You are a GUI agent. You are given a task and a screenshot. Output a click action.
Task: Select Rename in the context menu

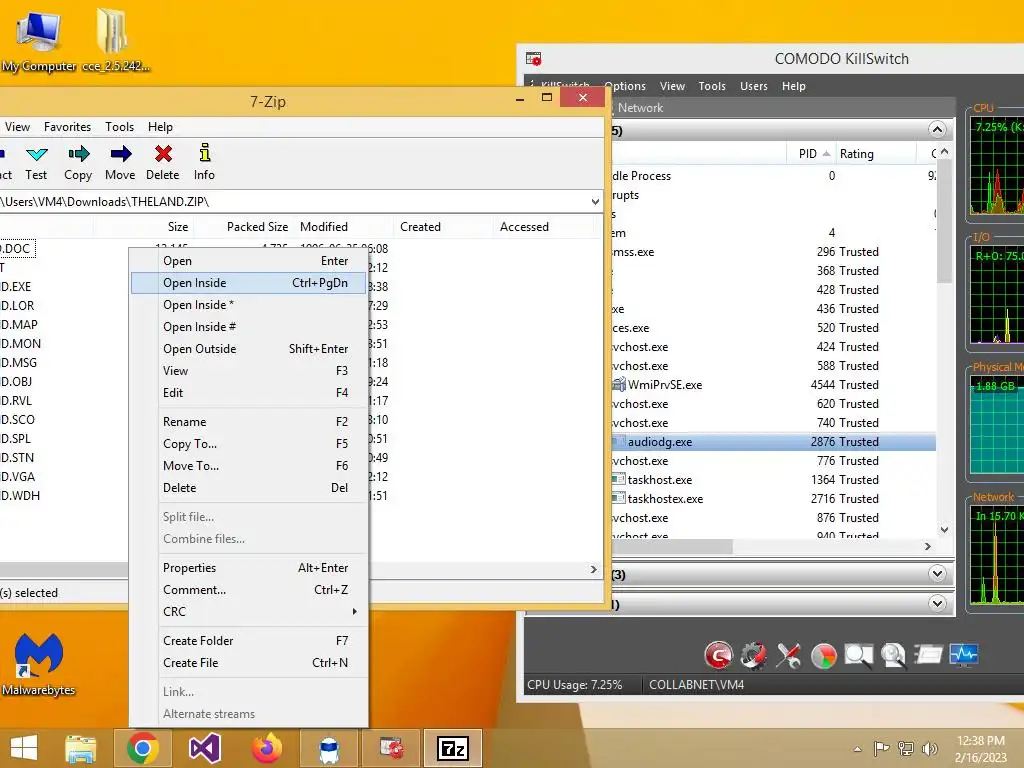(248, 422)
